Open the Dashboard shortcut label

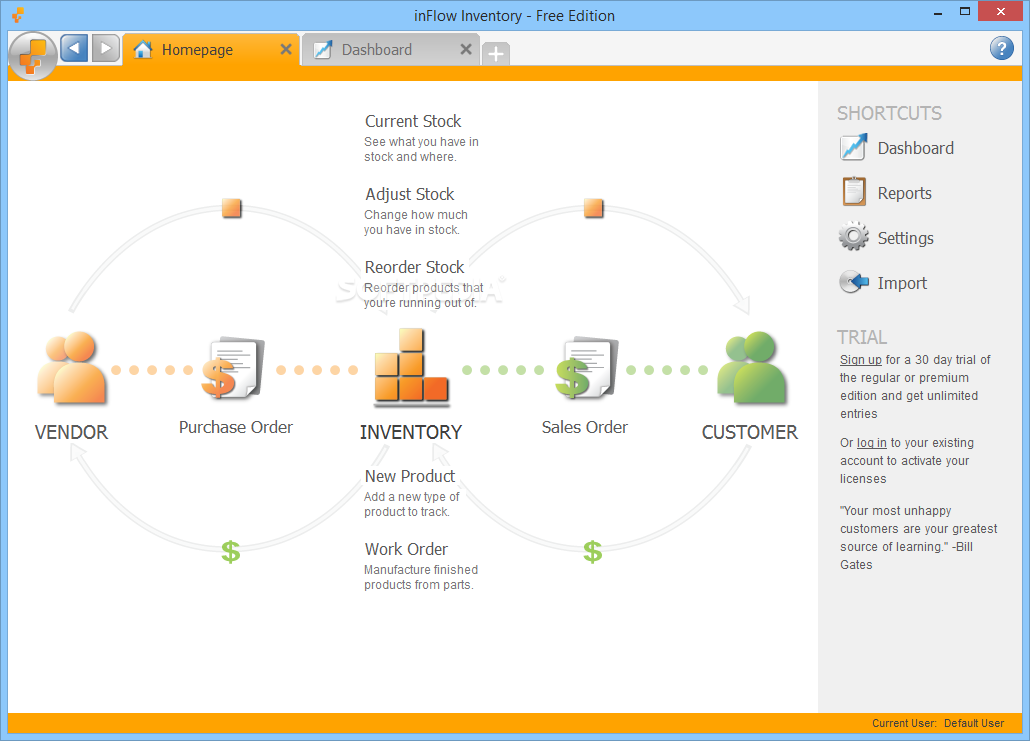(916, 148)
